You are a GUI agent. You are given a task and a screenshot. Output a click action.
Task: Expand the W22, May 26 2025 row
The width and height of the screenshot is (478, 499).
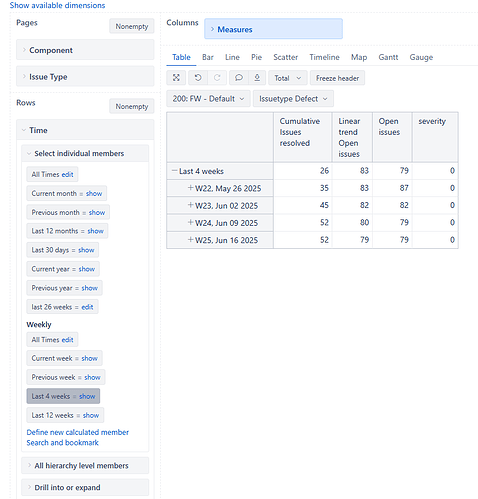190,188
